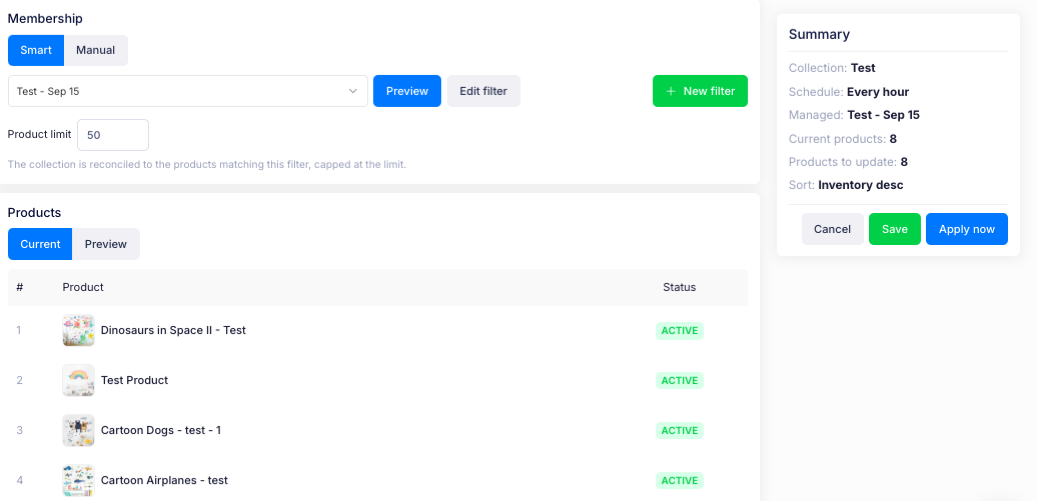
Task: Click the Status column header
Action: (679, 287)
